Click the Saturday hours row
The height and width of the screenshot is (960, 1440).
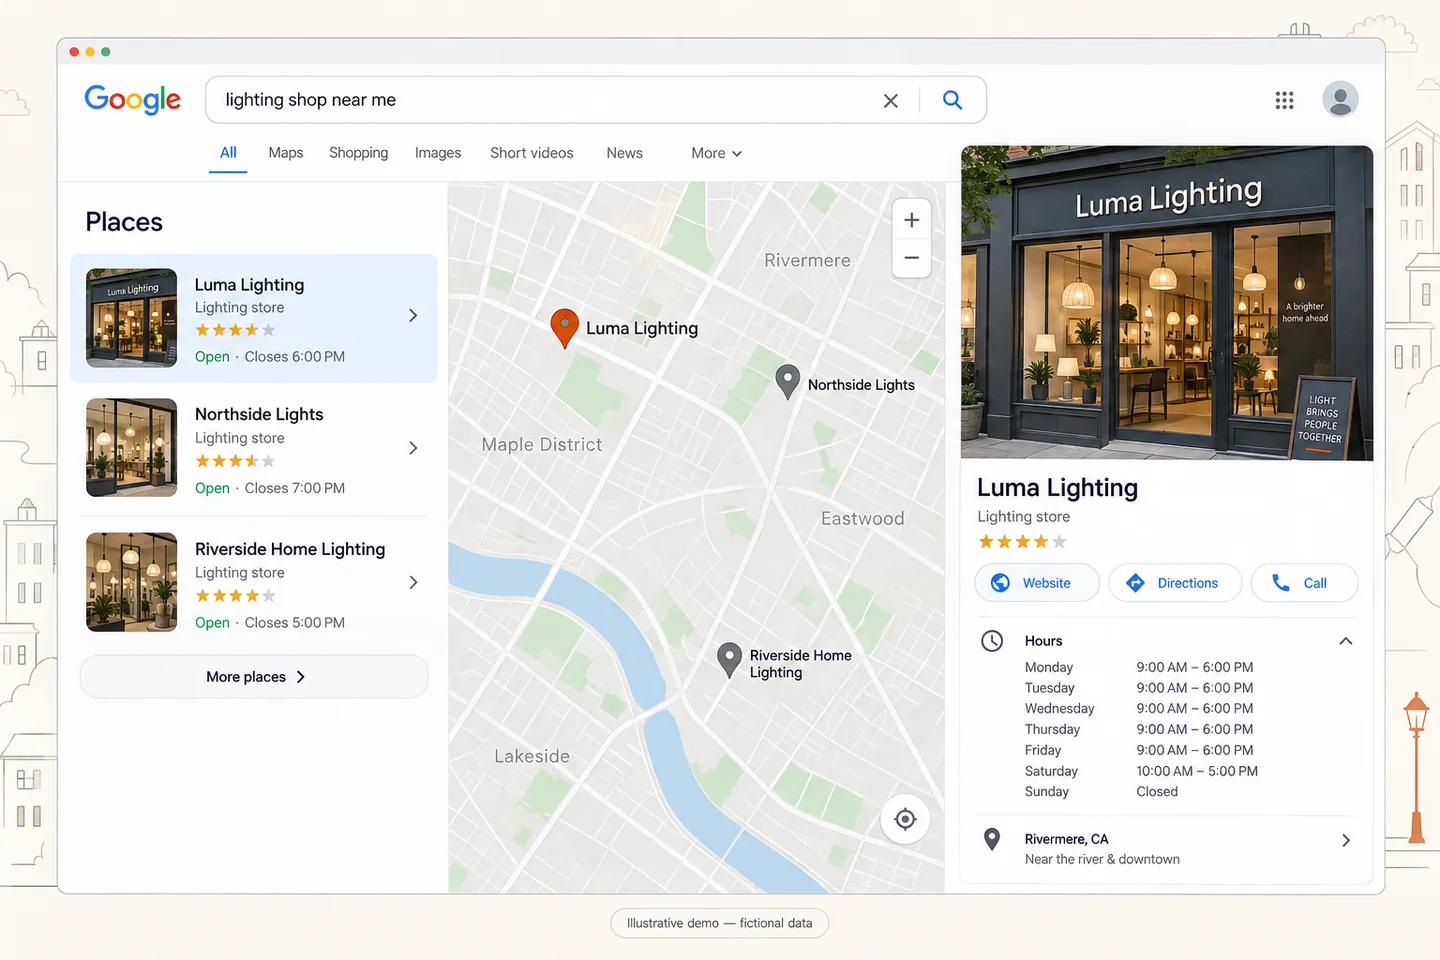pyautogui.click(x=1141, y=771)
